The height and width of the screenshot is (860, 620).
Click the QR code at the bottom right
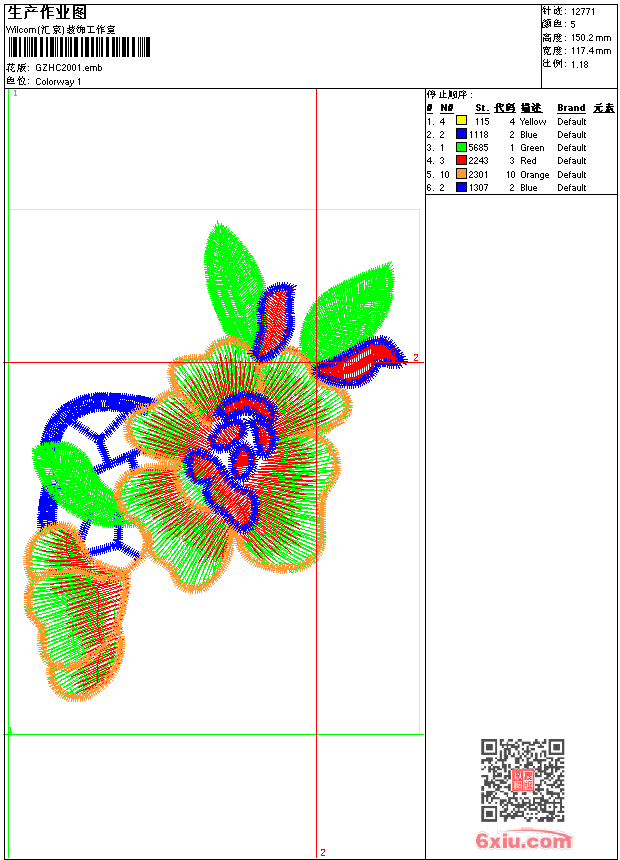[523, 780]
